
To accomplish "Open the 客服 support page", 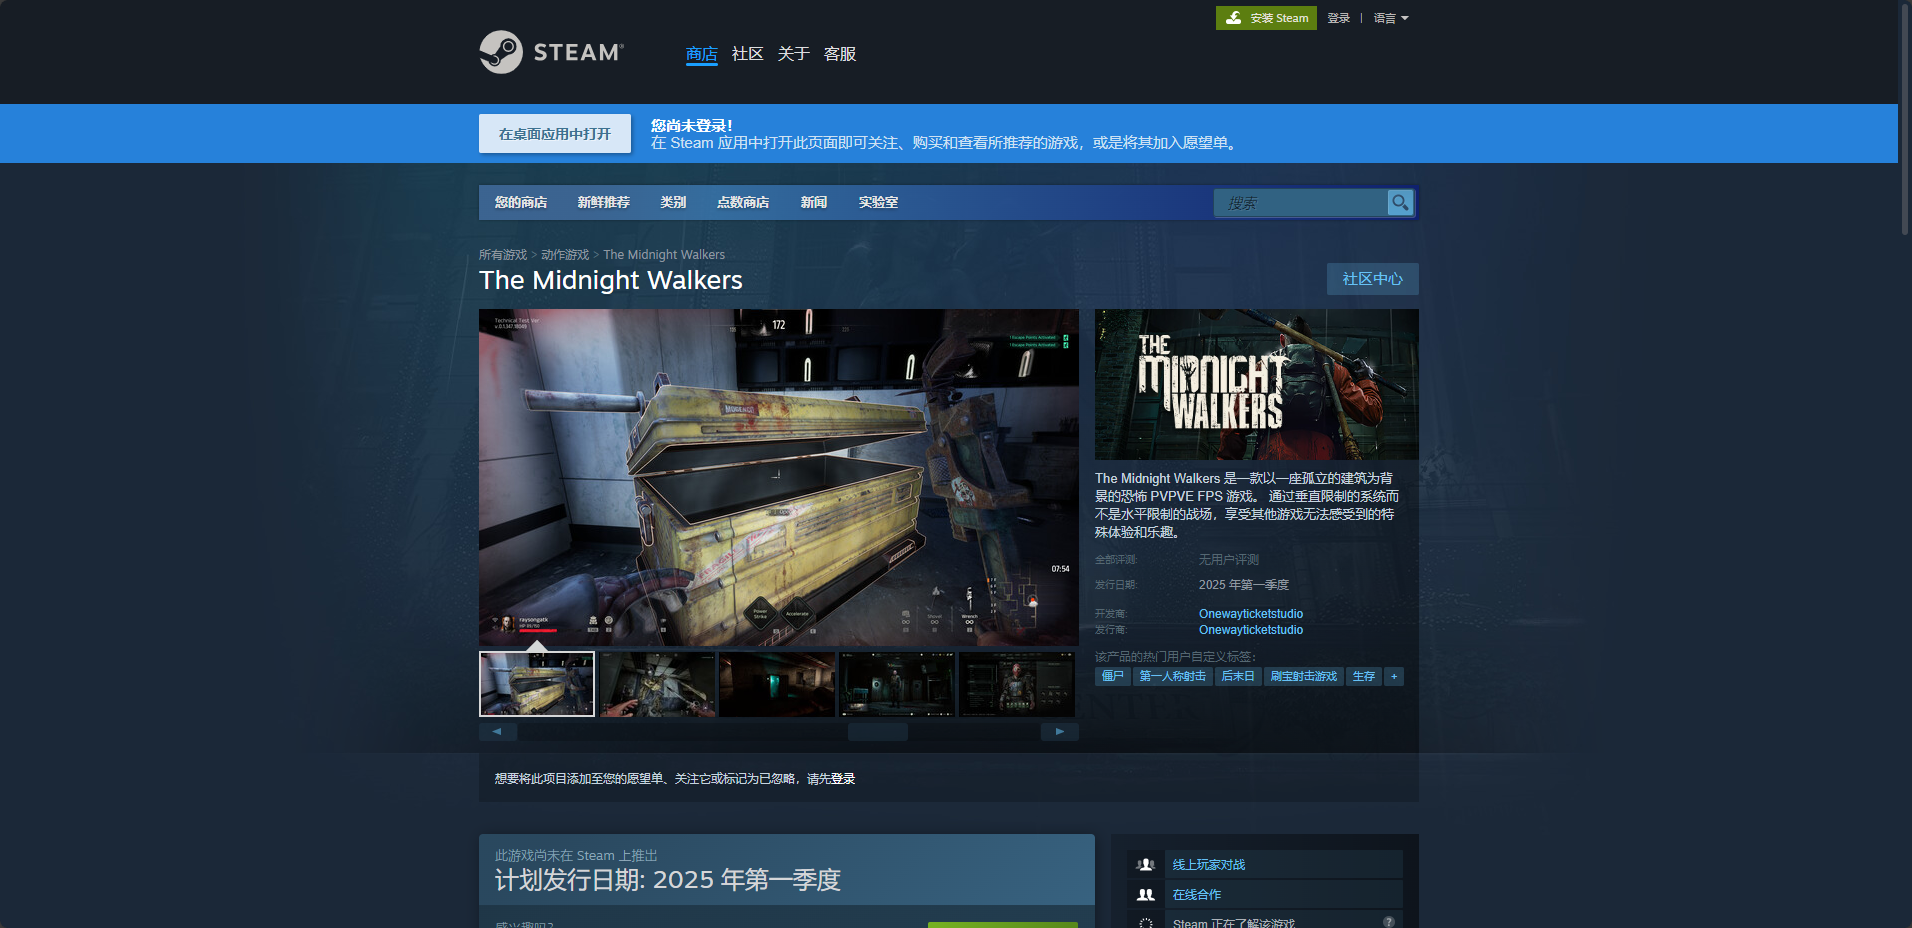I will click(x=840, y=54).
